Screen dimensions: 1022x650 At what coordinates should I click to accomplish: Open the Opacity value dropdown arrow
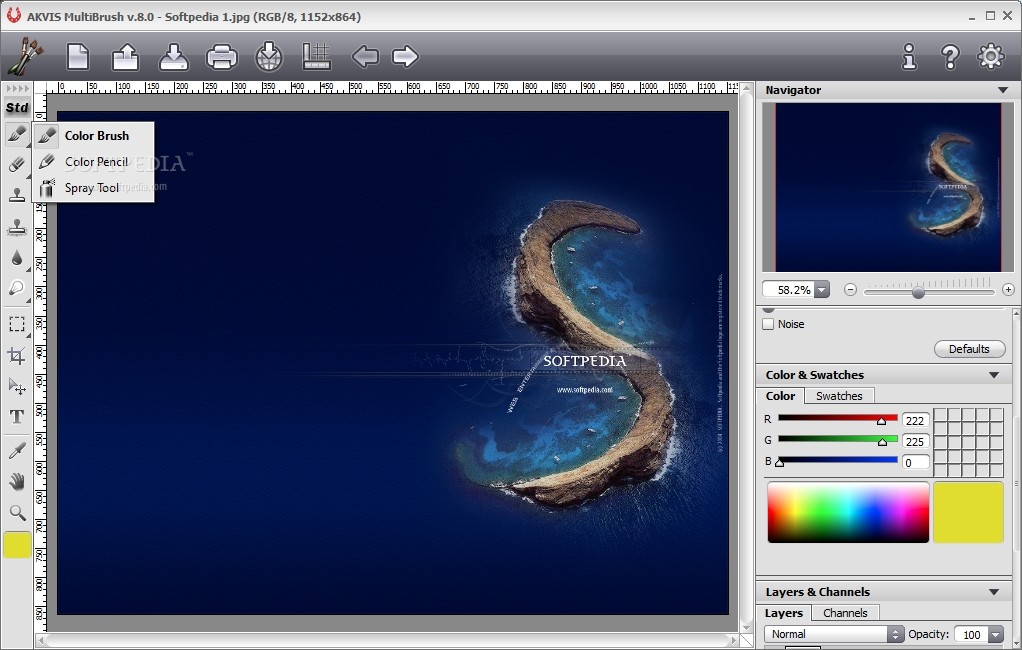[996, 634]
